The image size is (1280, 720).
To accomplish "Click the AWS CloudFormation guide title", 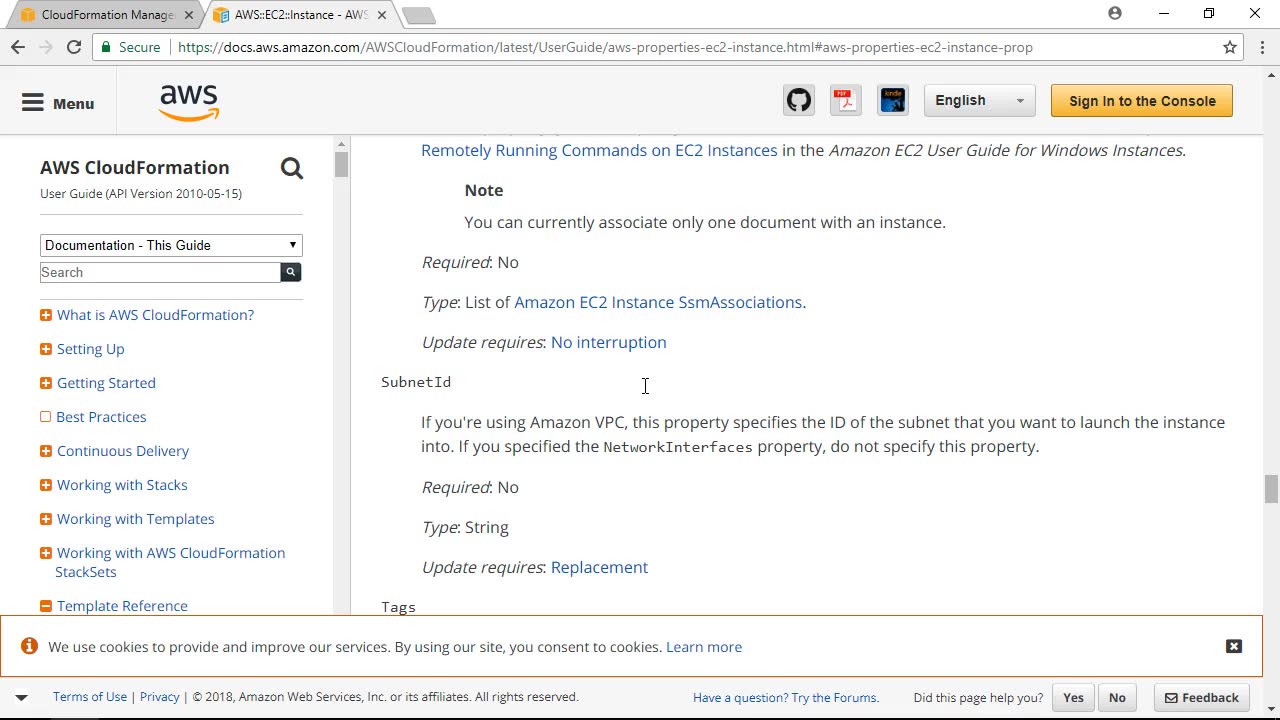I will pyautogui.click(x=135, y=167).
